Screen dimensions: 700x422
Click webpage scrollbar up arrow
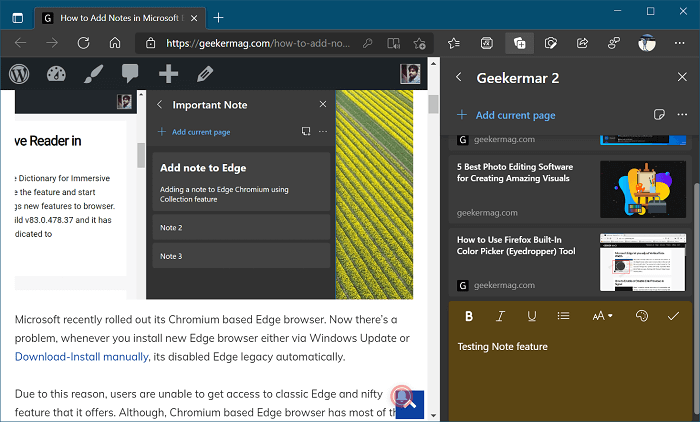433,63
